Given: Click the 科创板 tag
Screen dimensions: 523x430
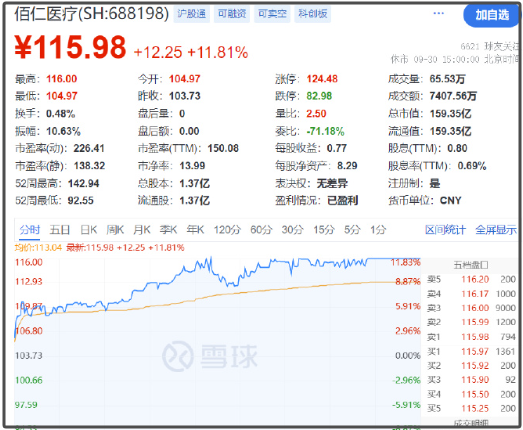Looking at the screenshot, I should tap(313, 14).
